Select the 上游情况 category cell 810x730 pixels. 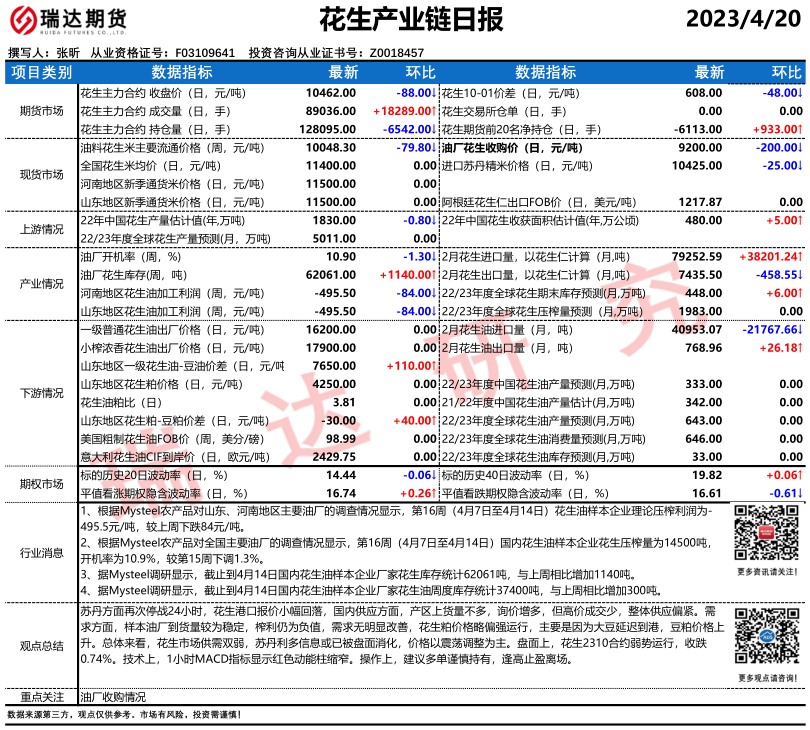point(41,229)
